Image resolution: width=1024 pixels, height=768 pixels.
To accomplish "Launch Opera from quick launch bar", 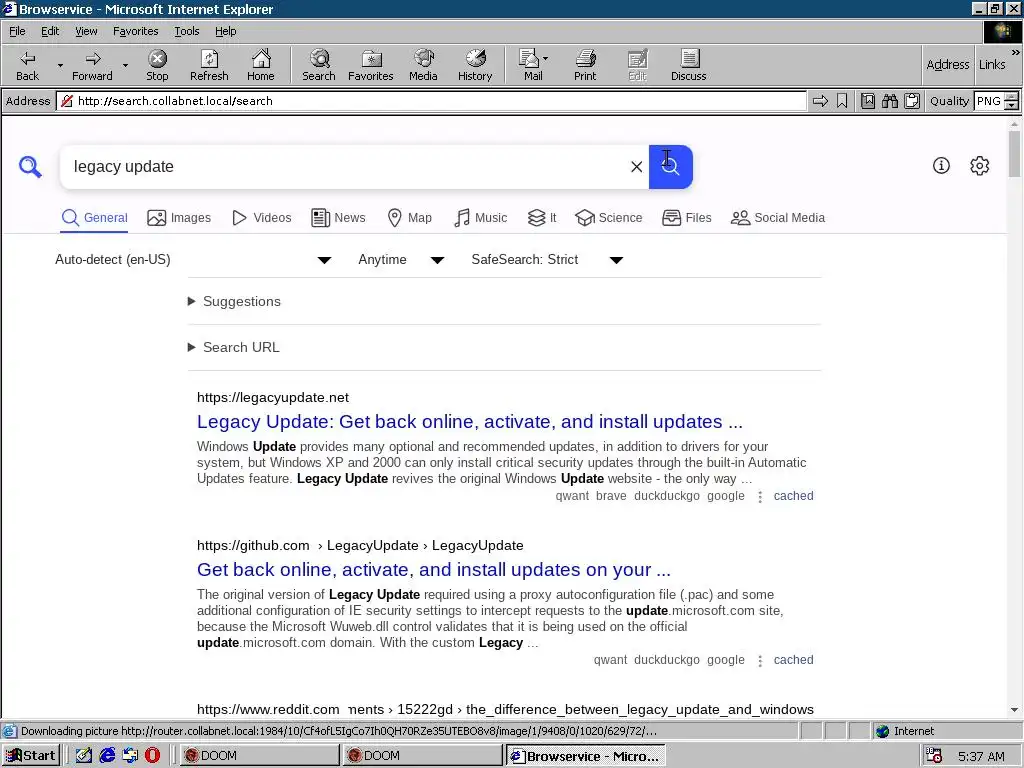I will (x=152, y=756).
